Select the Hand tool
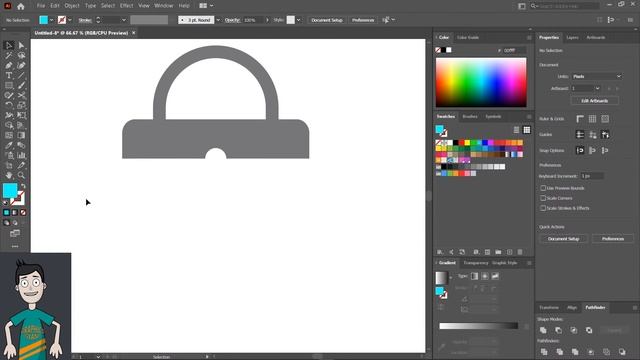Viewport: 640px width, 360px height. pos(9,175)
